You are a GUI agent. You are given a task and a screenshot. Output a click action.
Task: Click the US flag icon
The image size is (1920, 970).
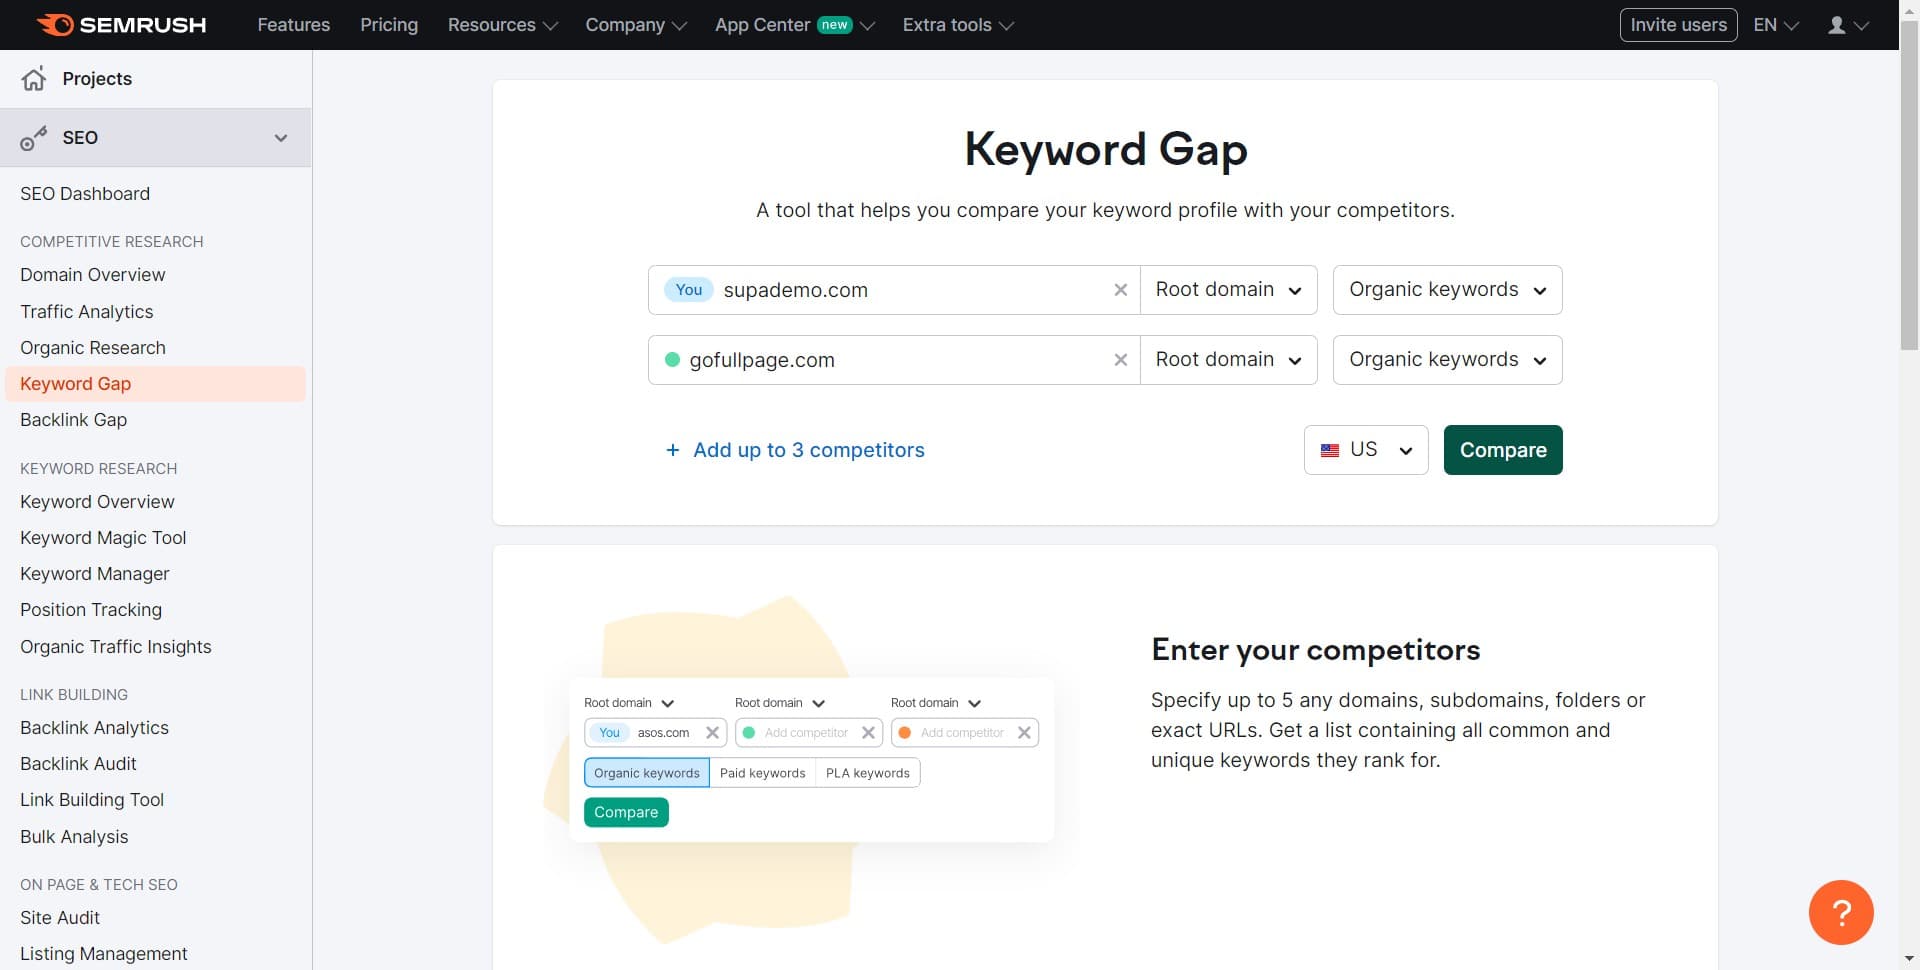click(1330, 450)
